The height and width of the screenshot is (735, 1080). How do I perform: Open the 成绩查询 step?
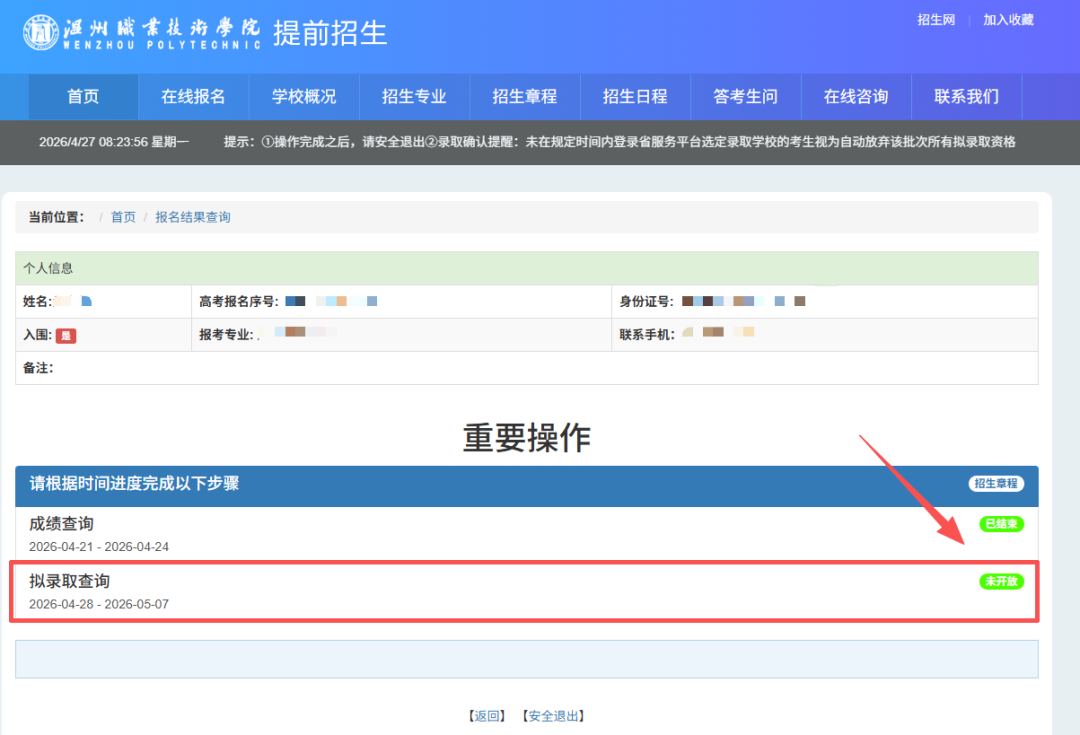62,524
